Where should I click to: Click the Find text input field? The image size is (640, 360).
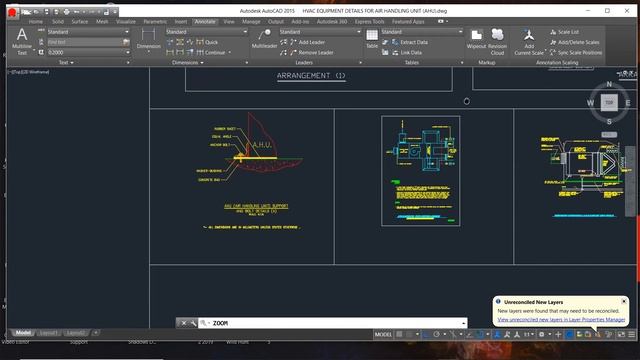tap(84, 42)
